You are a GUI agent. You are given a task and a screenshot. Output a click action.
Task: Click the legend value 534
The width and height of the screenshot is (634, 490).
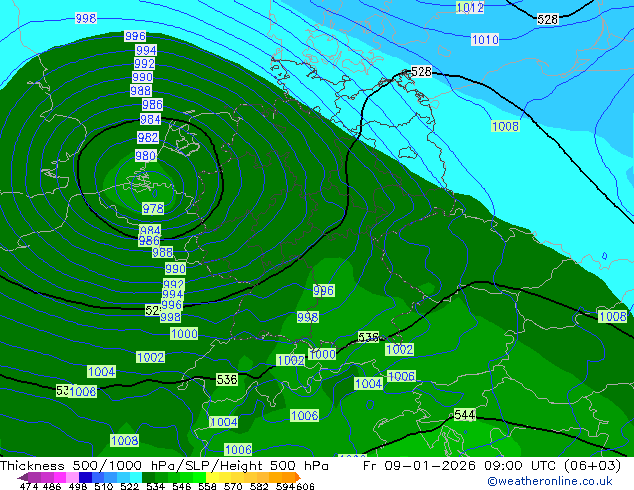point(155,486)
